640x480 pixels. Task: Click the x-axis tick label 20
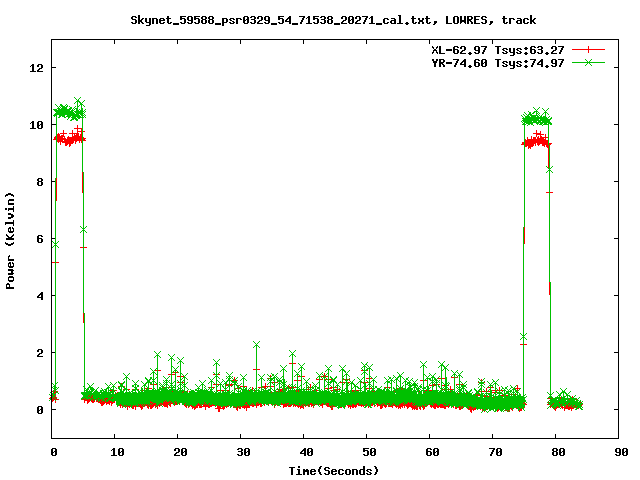coord(180,452)
